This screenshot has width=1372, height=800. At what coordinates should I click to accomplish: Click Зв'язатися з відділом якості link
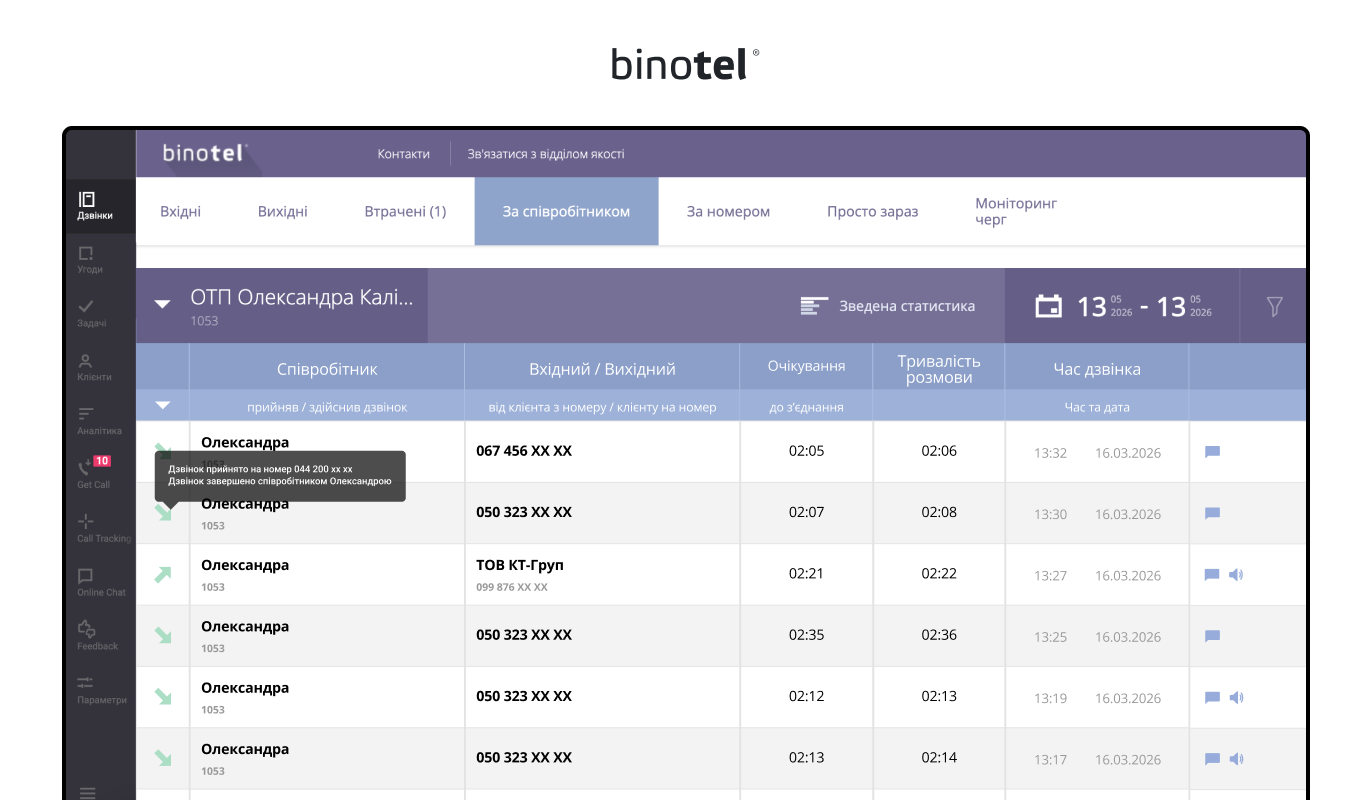[x=546, y=154]
